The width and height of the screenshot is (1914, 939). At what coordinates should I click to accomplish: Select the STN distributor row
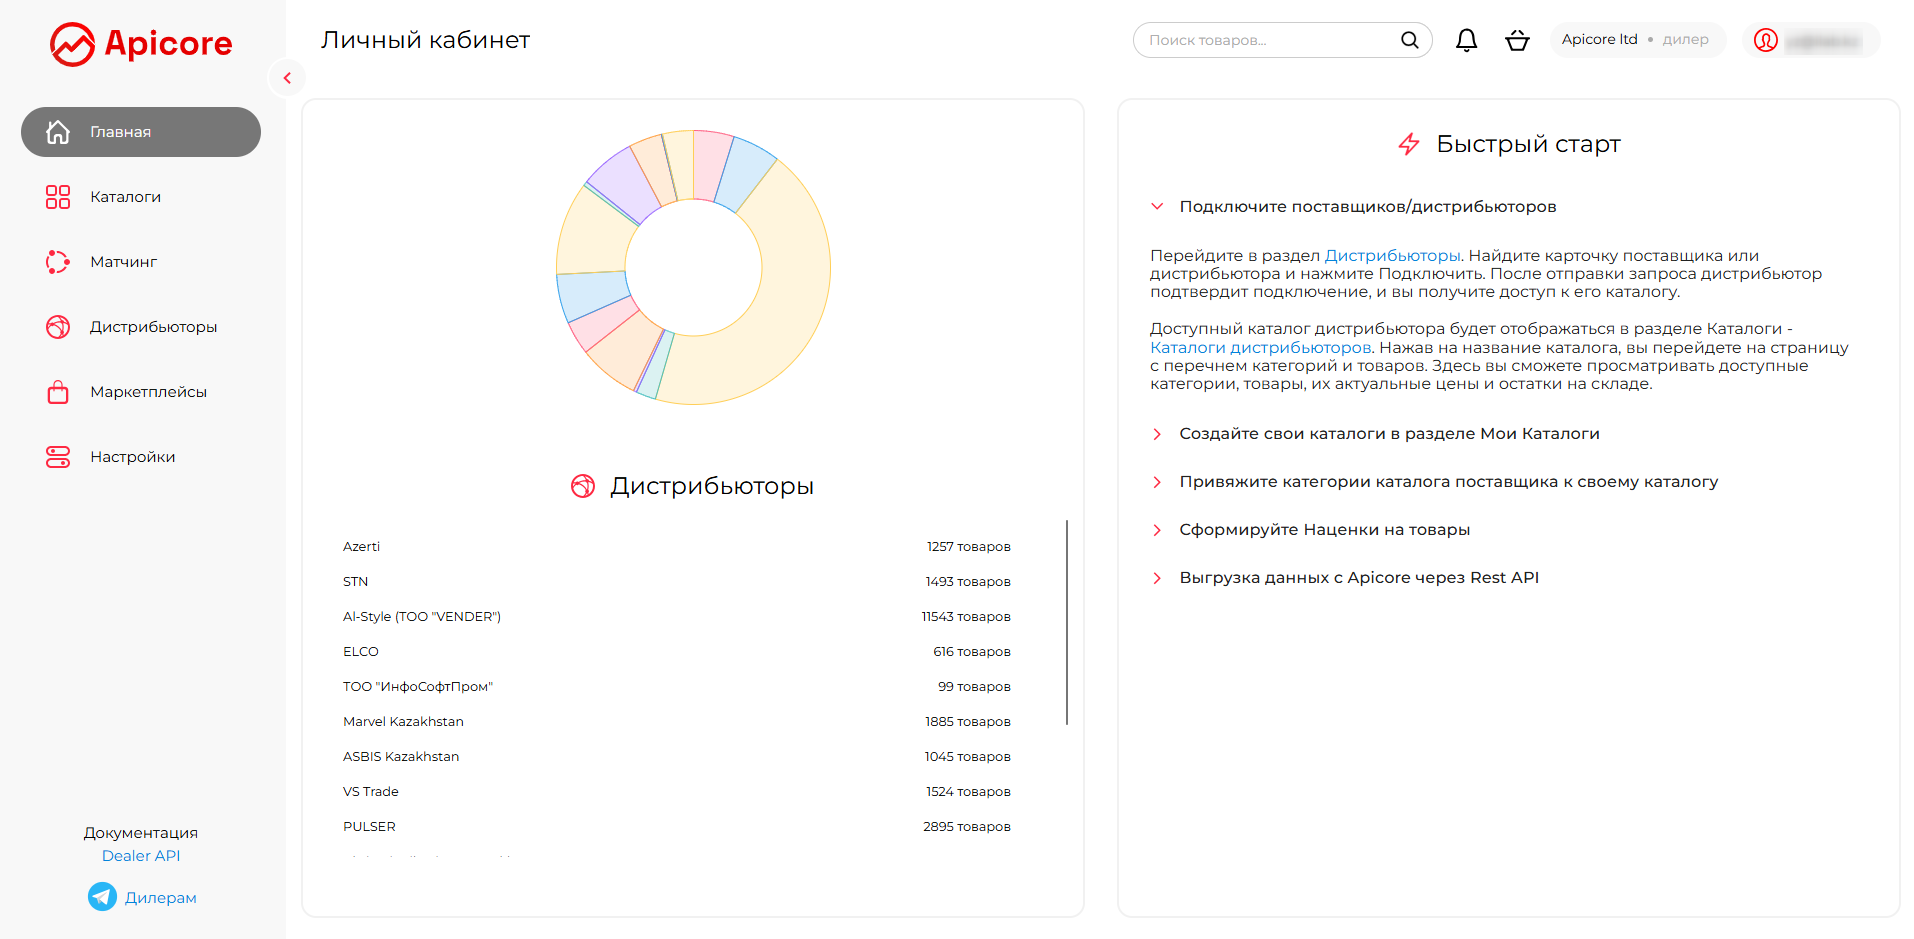click(677, 582)
